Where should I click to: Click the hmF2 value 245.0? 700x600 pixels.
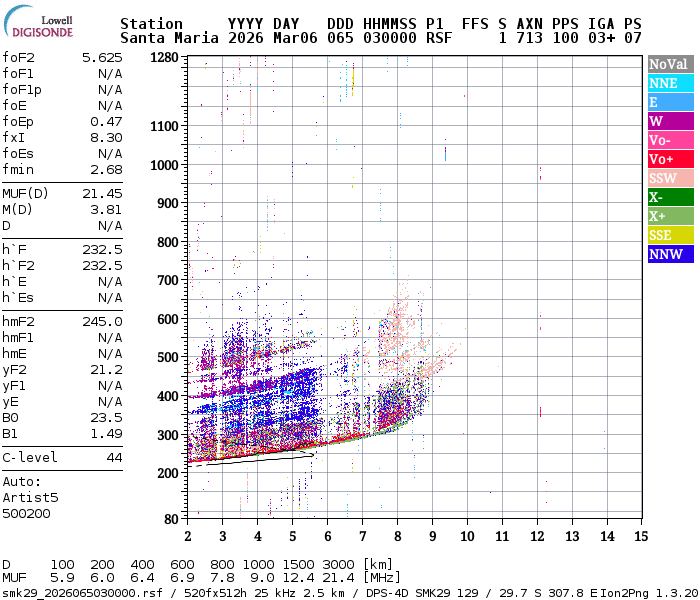[x=102, y=321]
